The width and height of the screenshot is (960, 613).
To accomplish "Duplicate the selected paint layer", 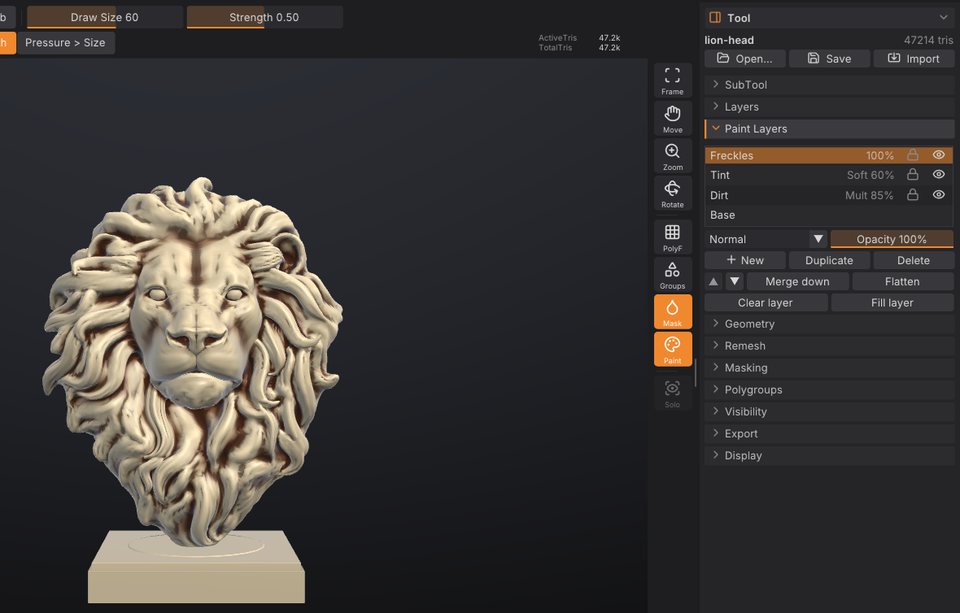I will tap(830, 260).
